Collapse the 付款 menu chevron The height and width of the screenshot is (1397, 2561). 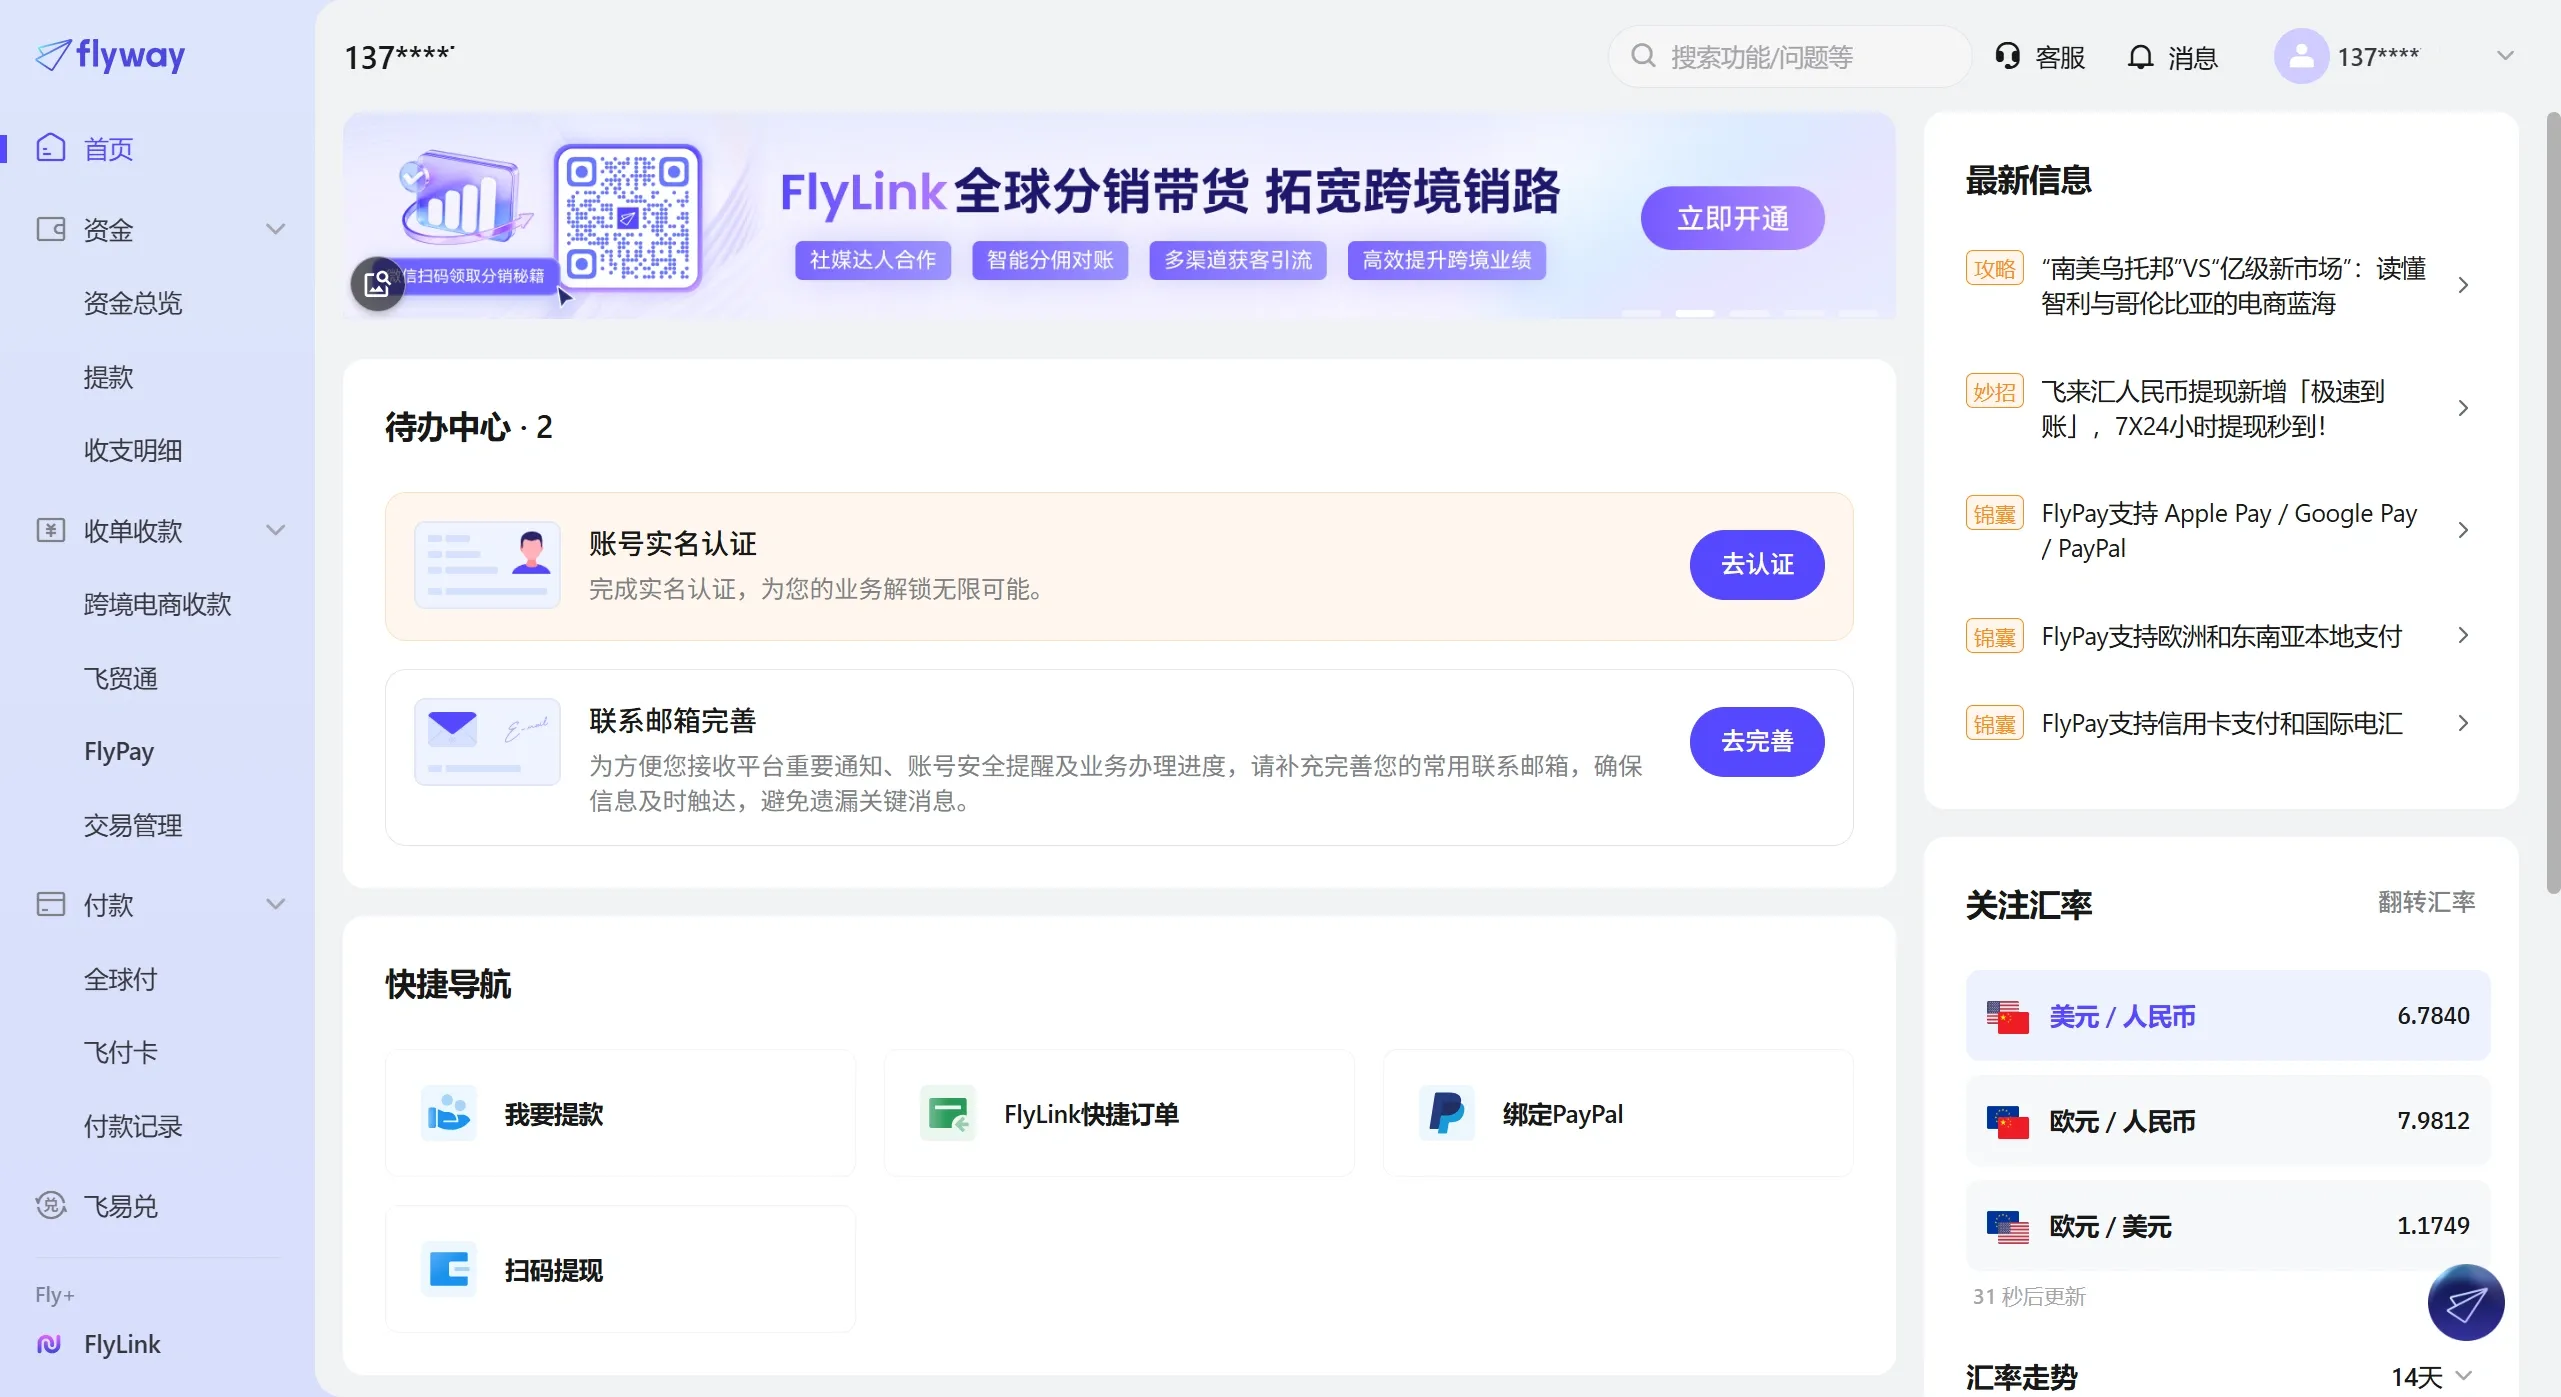tap(276, 904)
